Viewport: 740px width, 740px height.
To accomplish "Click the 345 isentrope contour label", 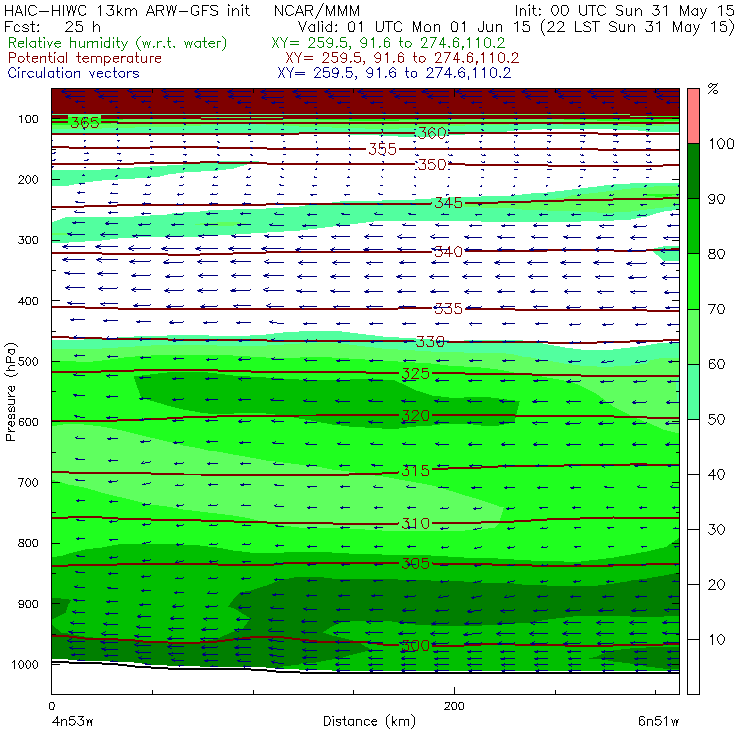I will tap(448, 203).
